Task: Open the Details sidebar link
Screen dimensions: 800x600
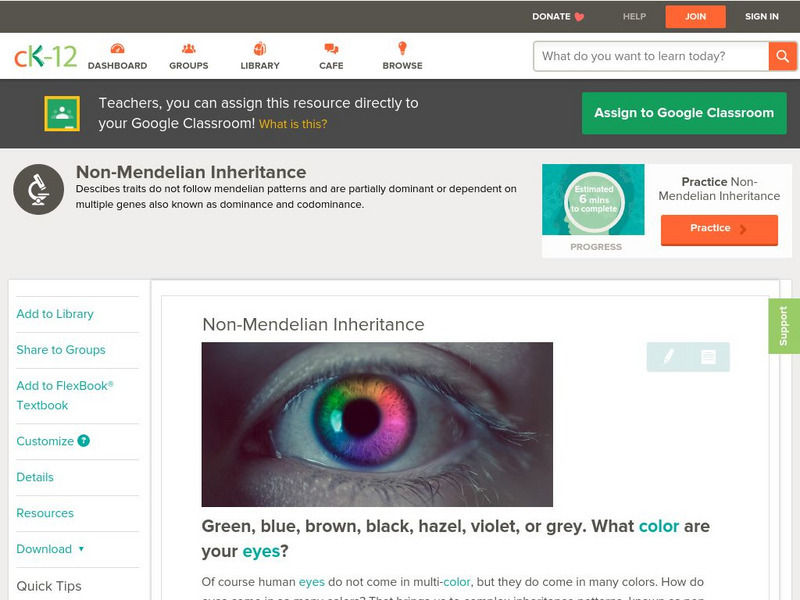Action: click(35, 477)
